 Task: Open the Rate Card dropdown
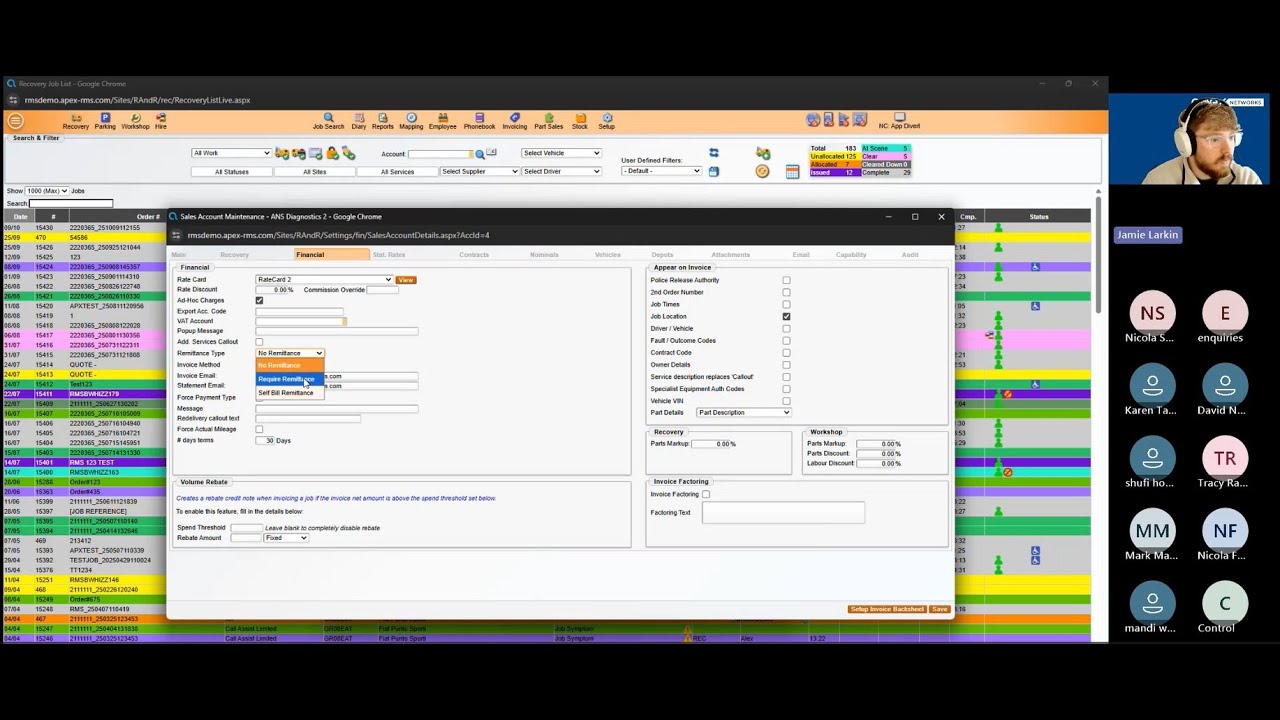click(x=324, y=280)
